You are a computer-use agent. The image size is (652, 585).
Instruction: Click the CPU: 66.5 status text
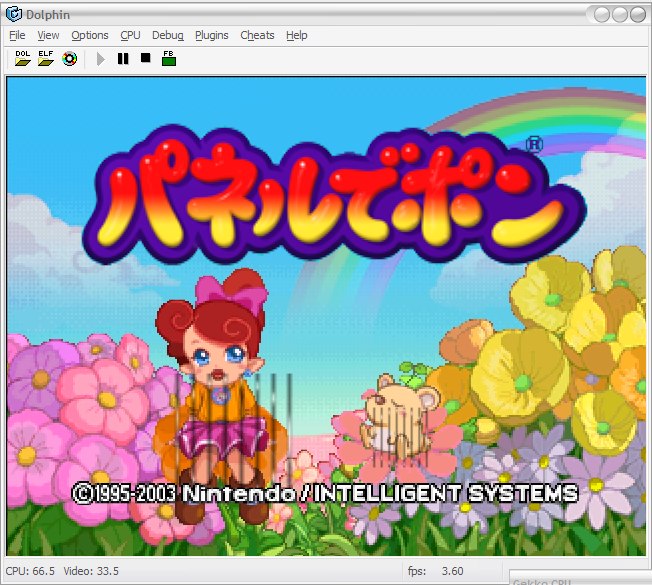click(30, 571)
